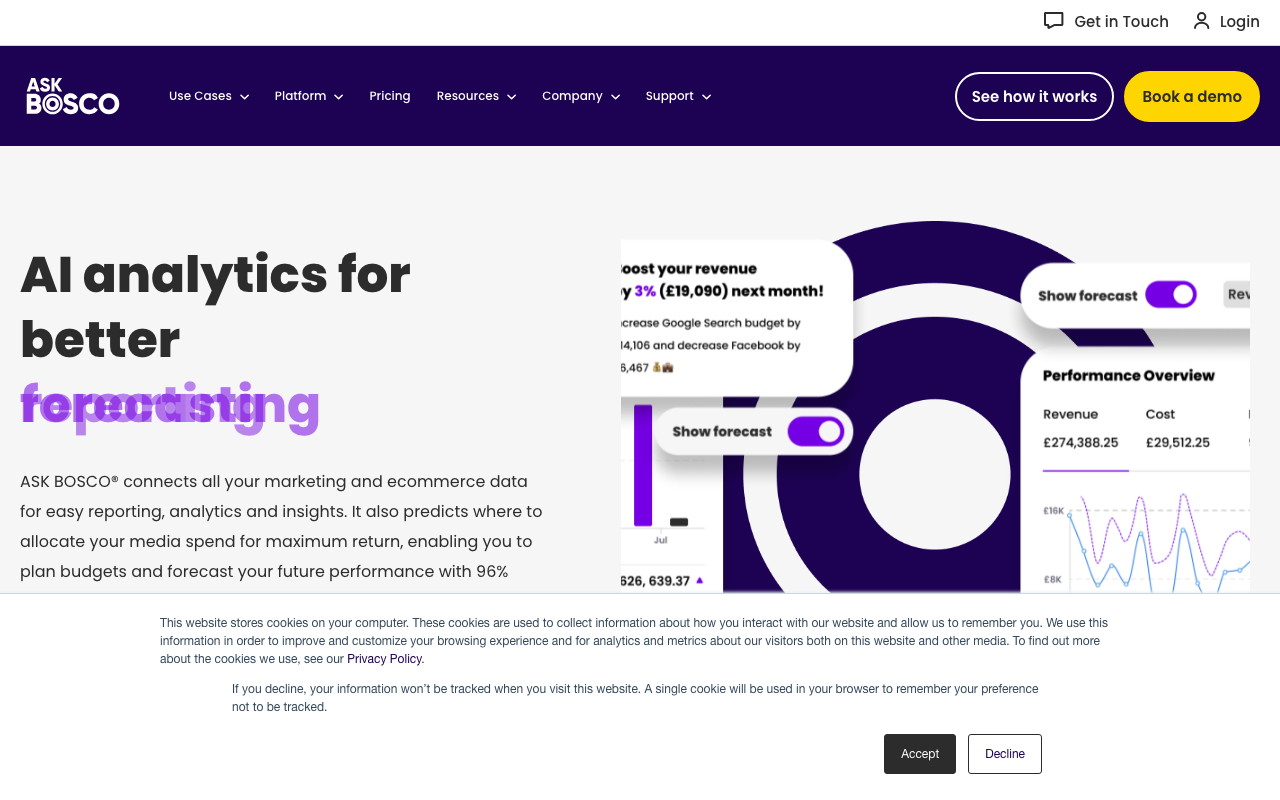
Task: Toggle the lower Show forecast switch
Action: (815, 431)
